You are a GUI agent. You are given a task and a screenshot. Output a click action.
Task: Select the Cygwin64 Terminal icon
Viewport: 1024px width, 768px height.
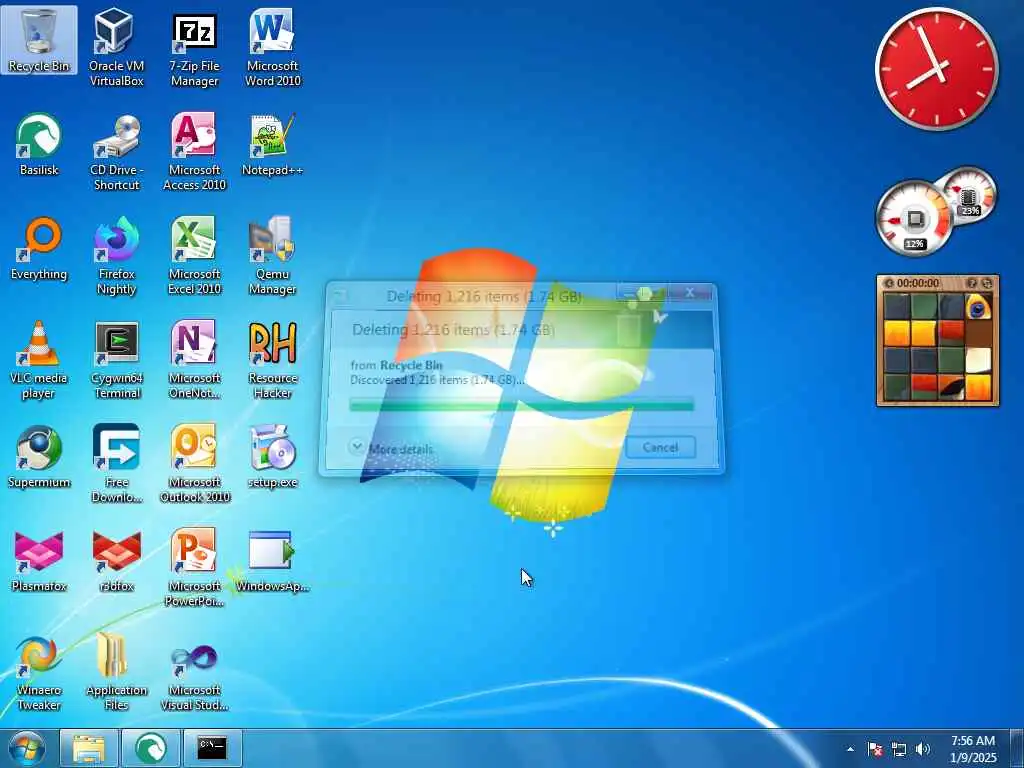point(116,359)
